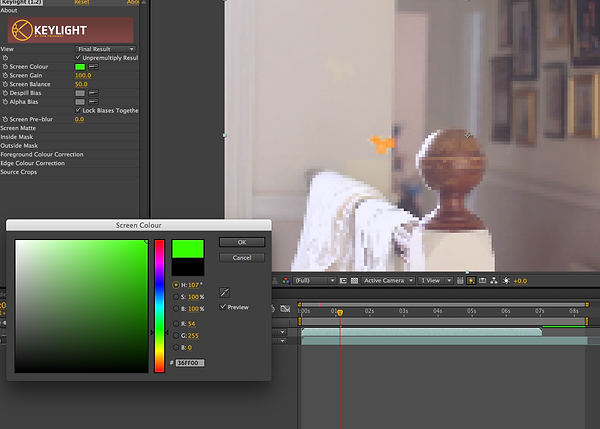Pick Screen Colour with its eyedropper
Image resolution: width=600 pixels, height=429 pixels.
(93, 67)
